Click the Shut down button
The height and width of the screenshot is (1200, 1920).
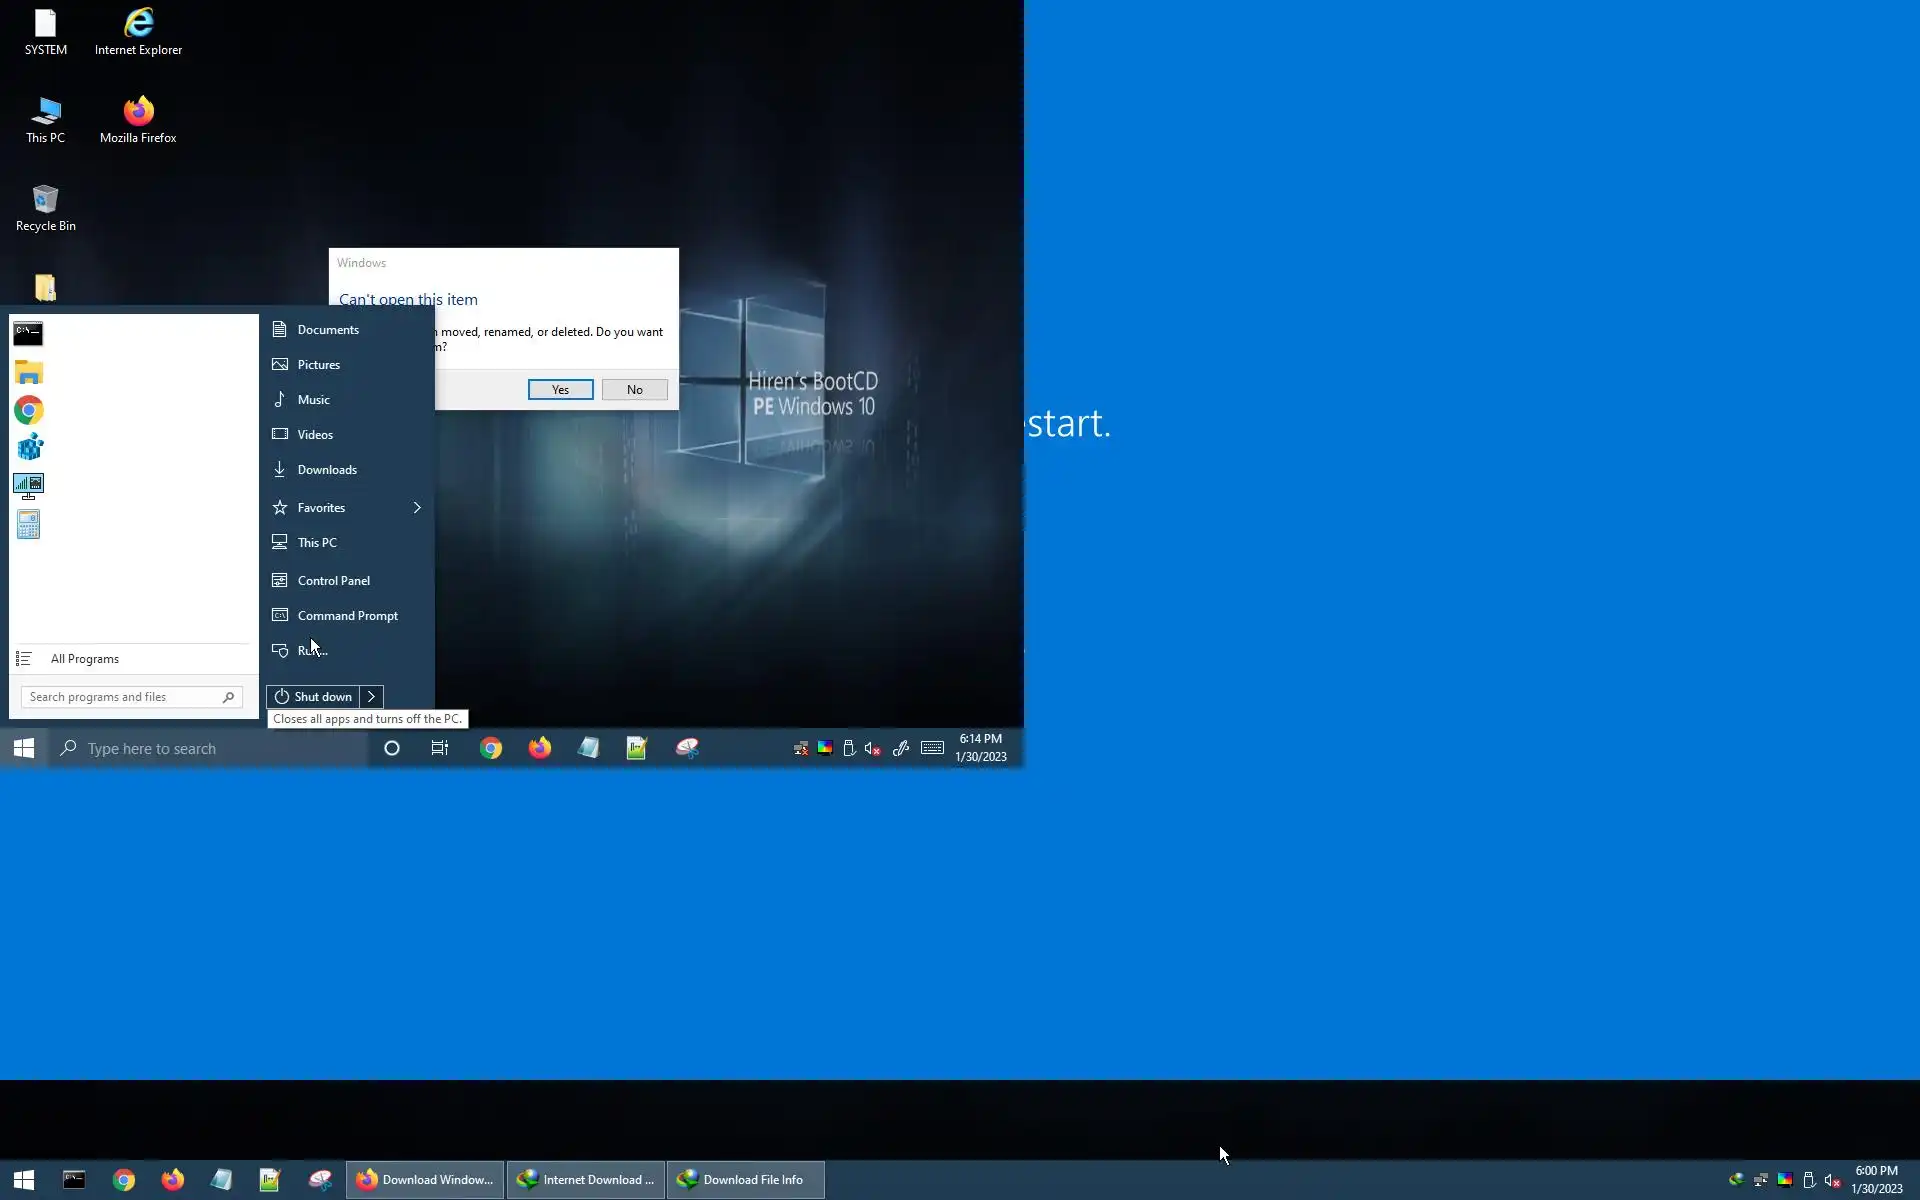pyautogui.click(x=314, y=697)
